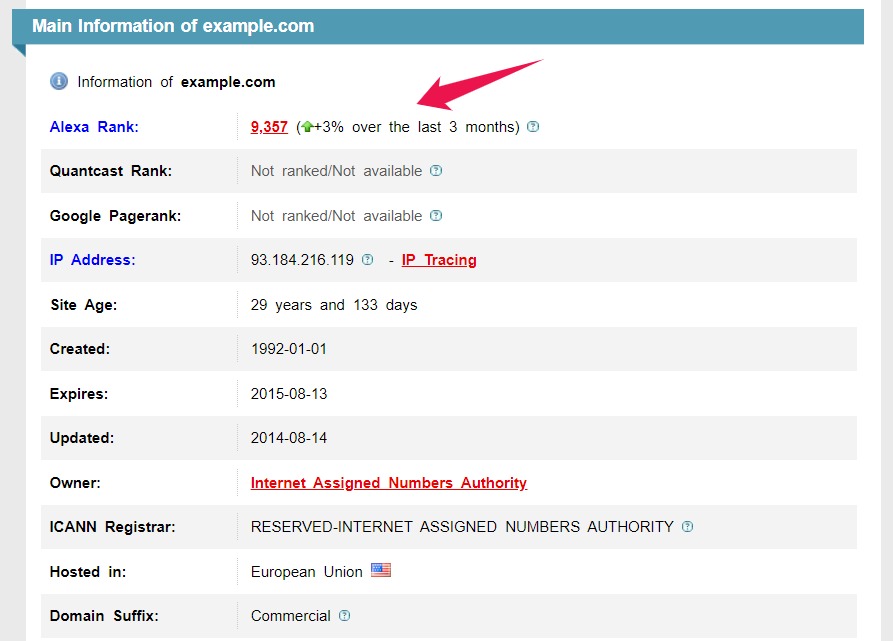This screenshot has width=893, height=641.
Task: Click the flag icon next to European Union
Action: (381, 570)
